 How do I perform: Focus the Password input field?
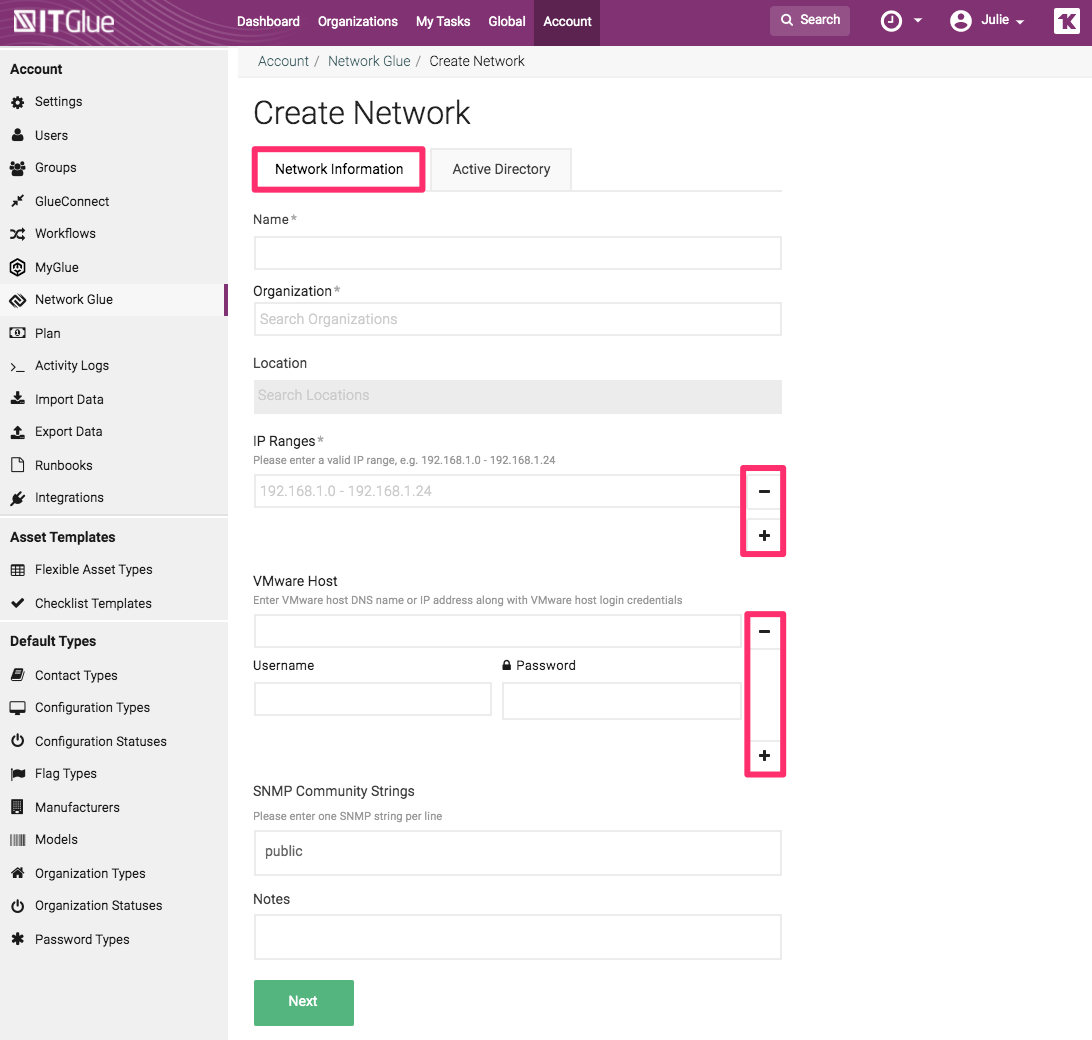(621, 701)
